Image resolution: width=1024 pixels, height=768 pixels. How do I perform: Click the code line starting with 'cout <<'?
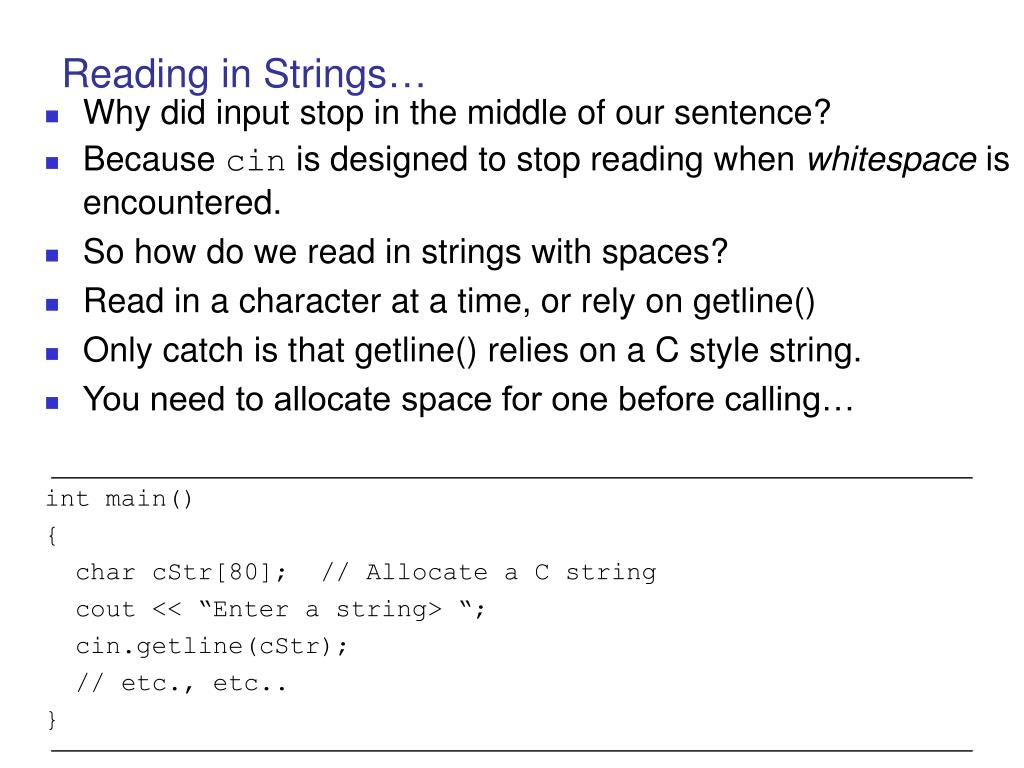281,610
